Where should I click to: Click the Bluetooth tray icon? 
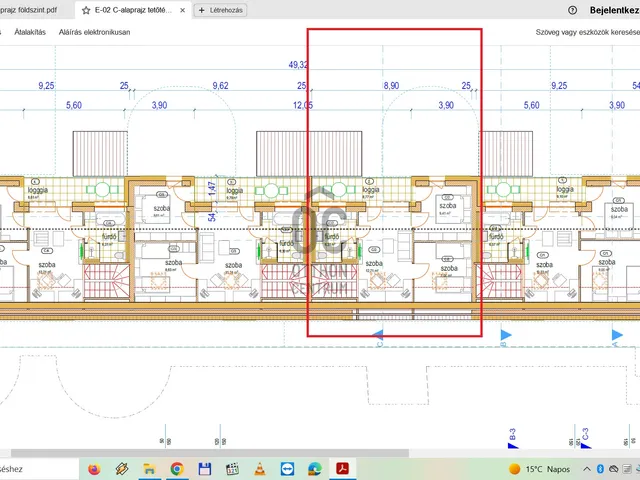point(600,469)
